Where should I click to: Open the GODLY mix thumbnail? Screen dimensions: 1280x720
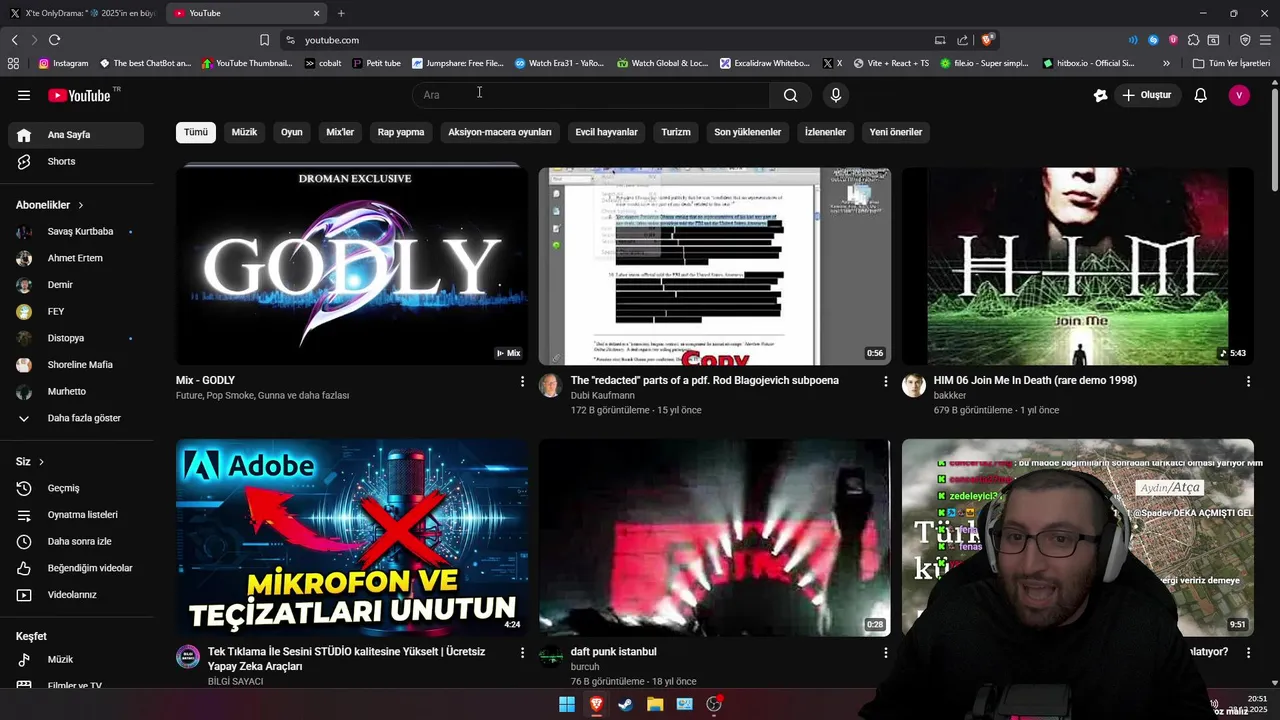point(352,266)
